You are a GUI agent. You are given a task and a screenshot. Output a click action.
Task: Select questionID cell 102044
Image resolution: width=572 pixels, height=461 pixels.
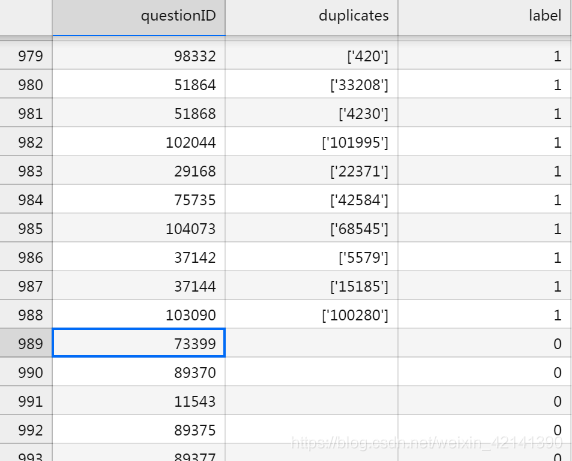pyautogui.click(x=139, y=142)
